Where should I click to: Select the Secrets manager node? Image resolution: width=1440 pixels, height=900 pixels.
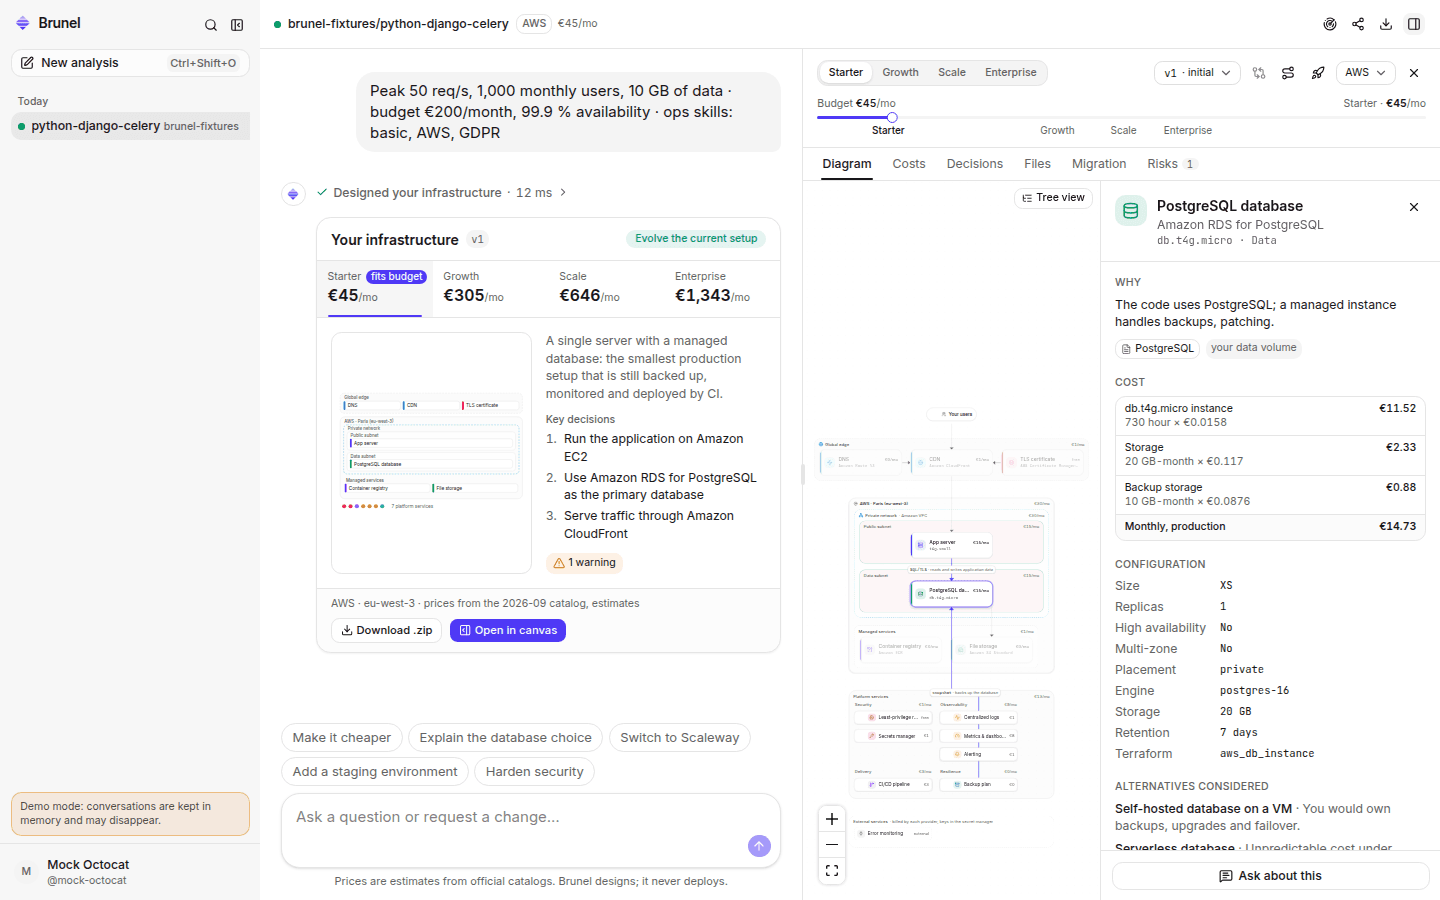(893, 736)
